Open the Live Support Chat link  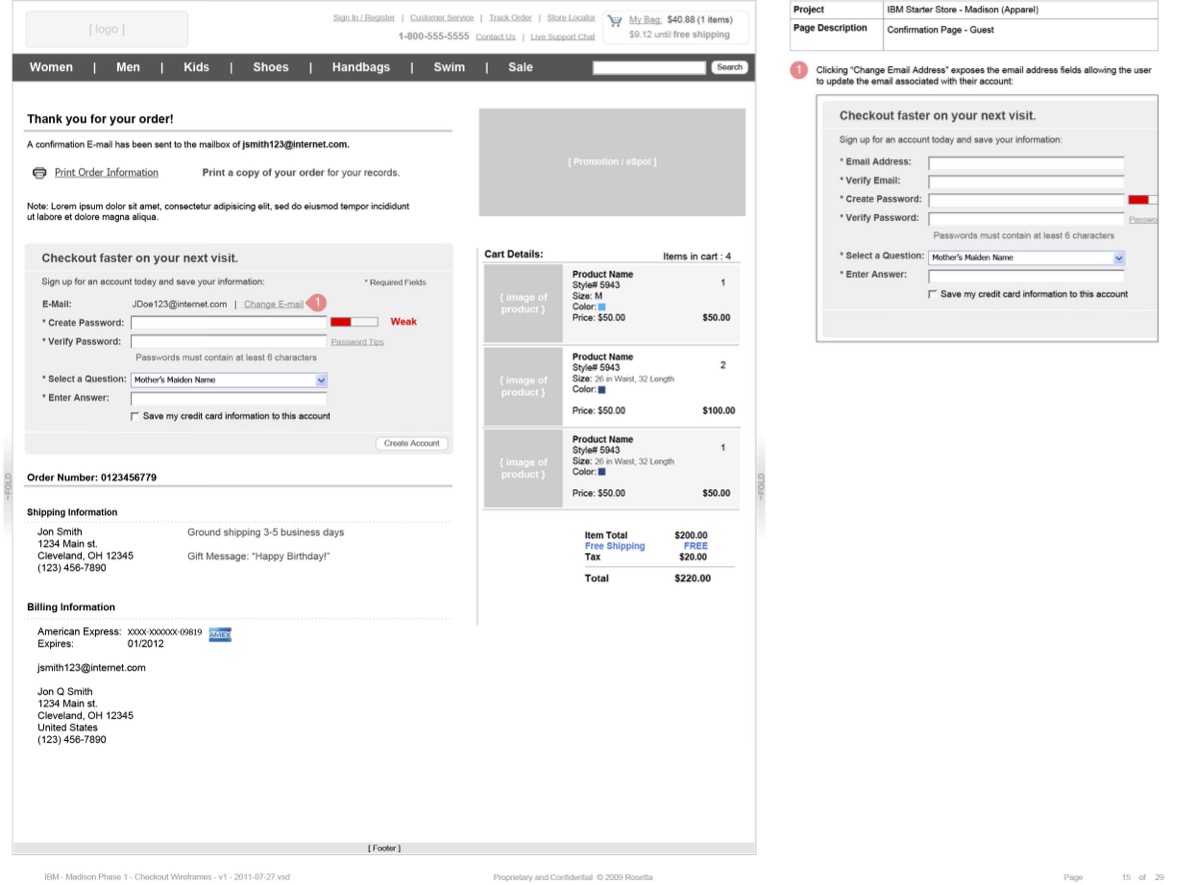[x=563, y=37]
